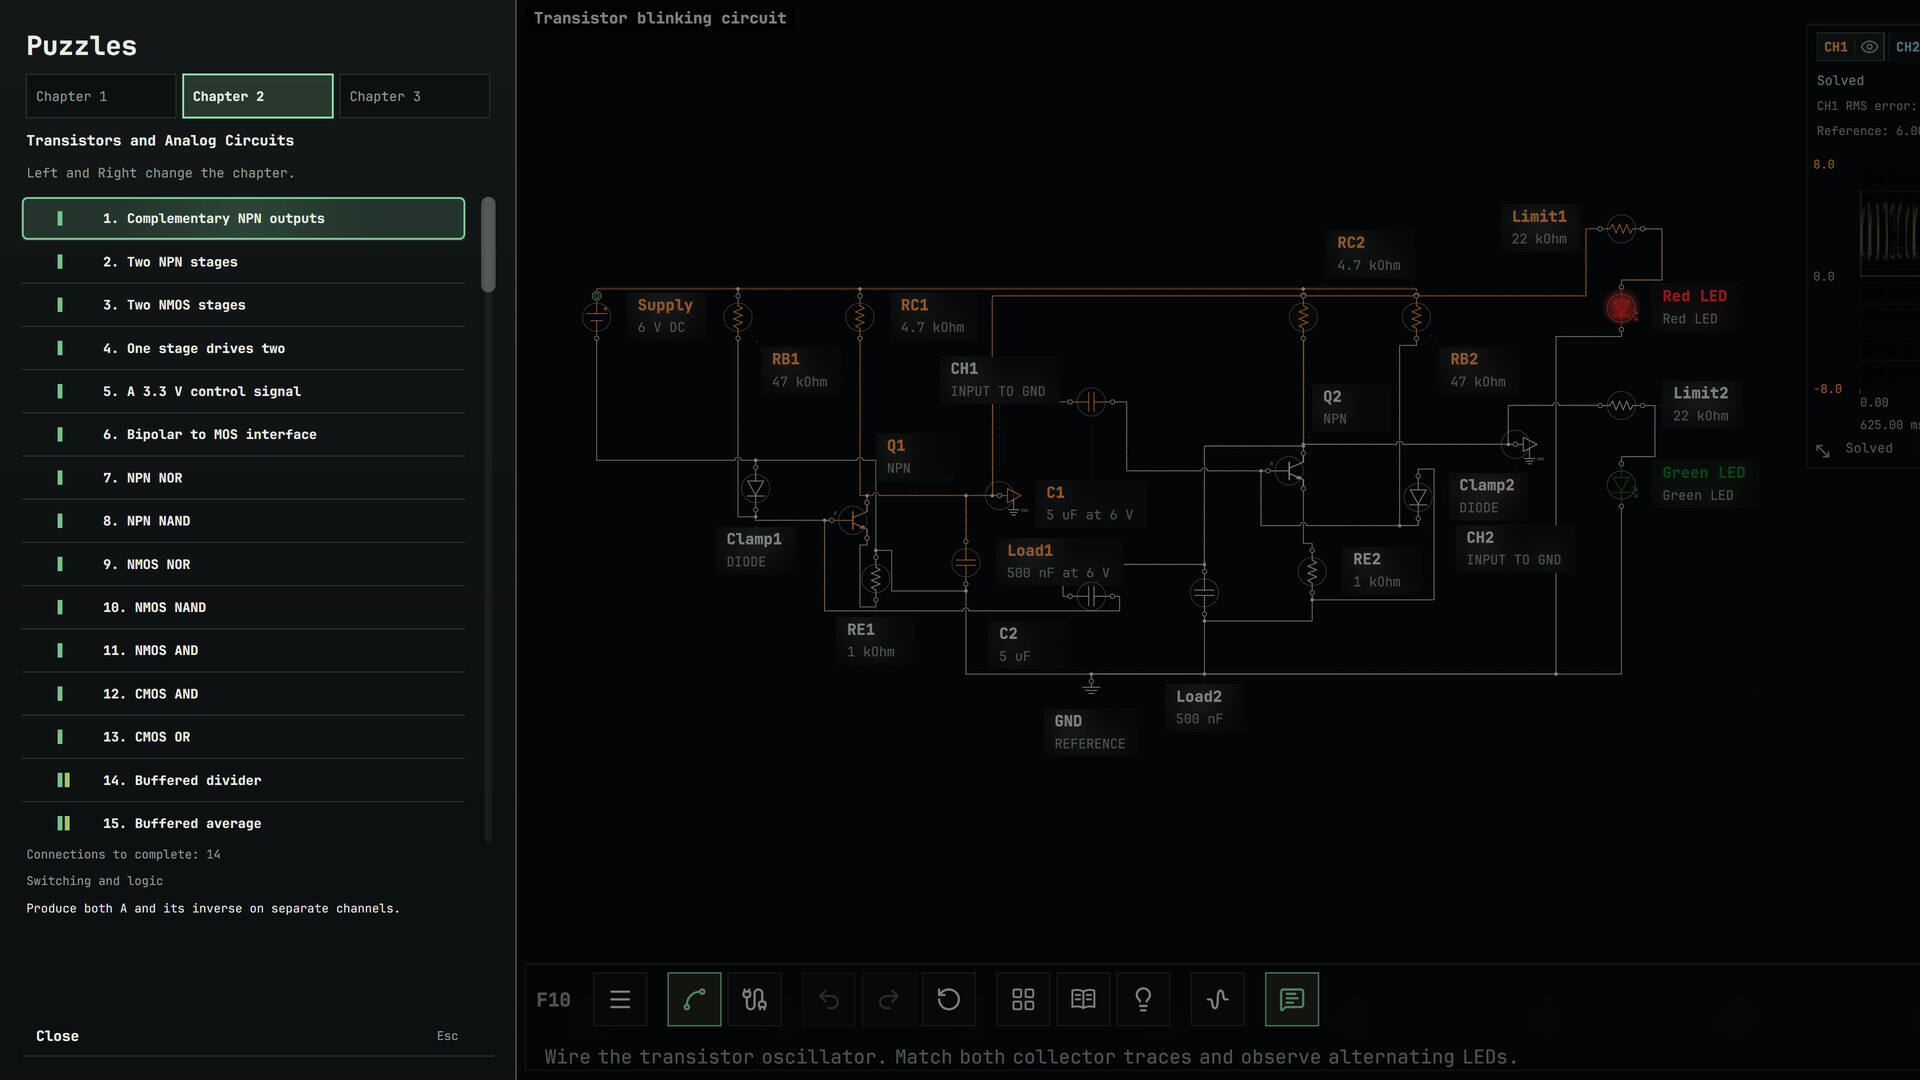The image size is (1920, 1080).
Task: Open the oscilloscope waveform icon
Action: [x=1217, y=999]
